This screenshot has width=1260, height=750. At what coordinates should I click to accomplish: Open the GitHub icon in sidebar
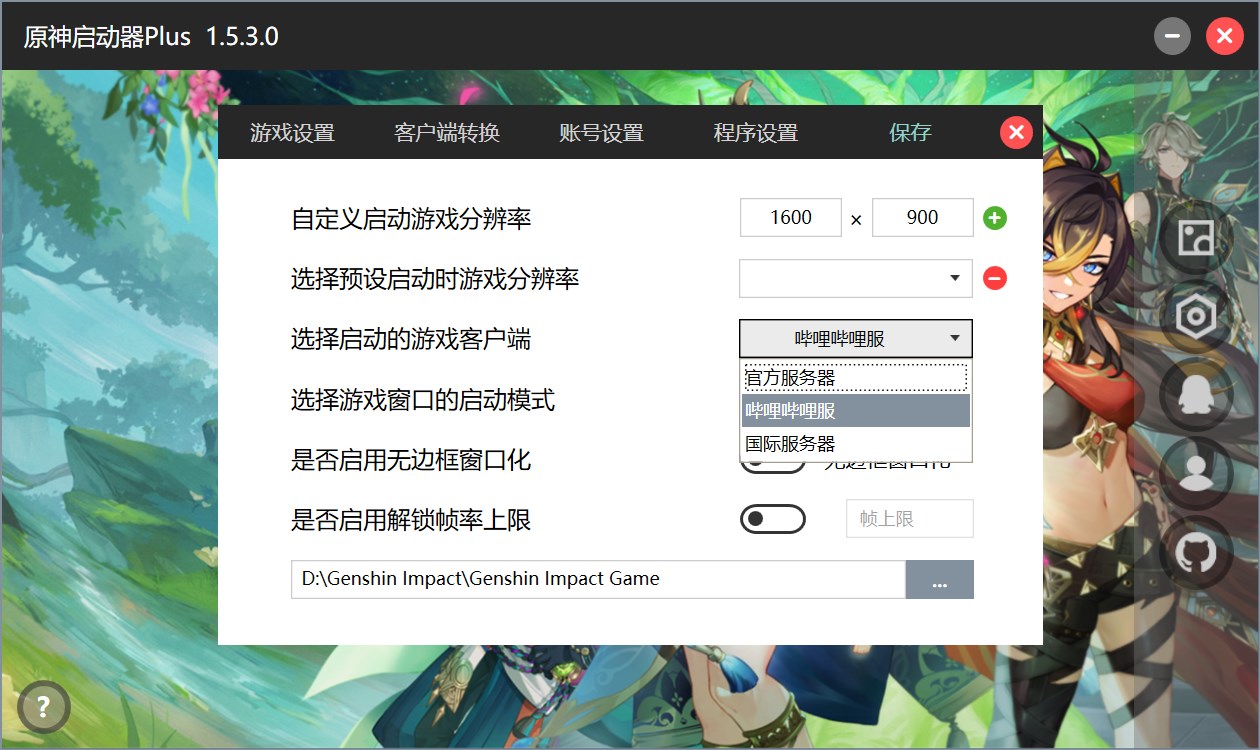(1195, 553)
